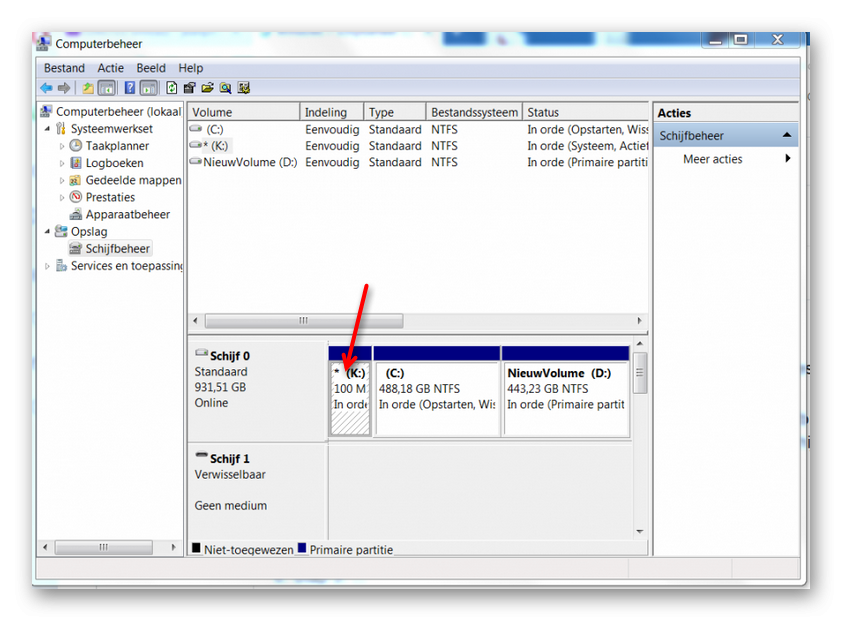Select Opslag in the tree
Screen dimensions: 842x621
89,232
